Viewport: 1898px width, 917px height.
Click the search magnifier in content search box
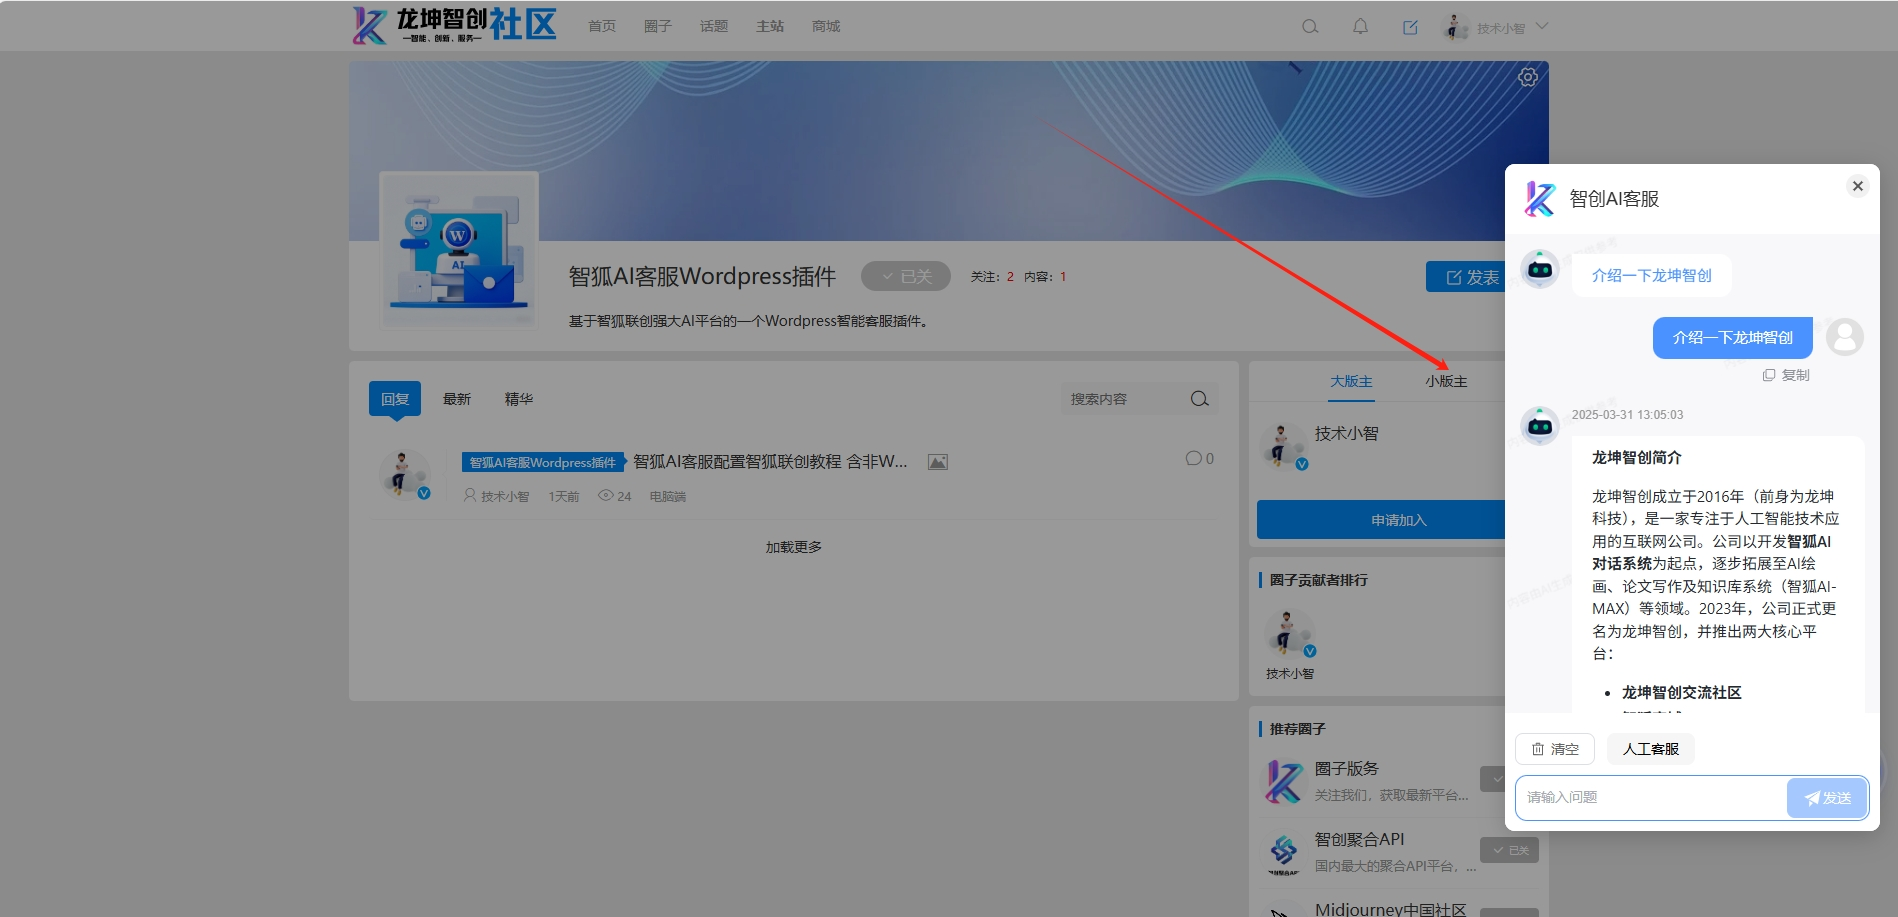1200,399
